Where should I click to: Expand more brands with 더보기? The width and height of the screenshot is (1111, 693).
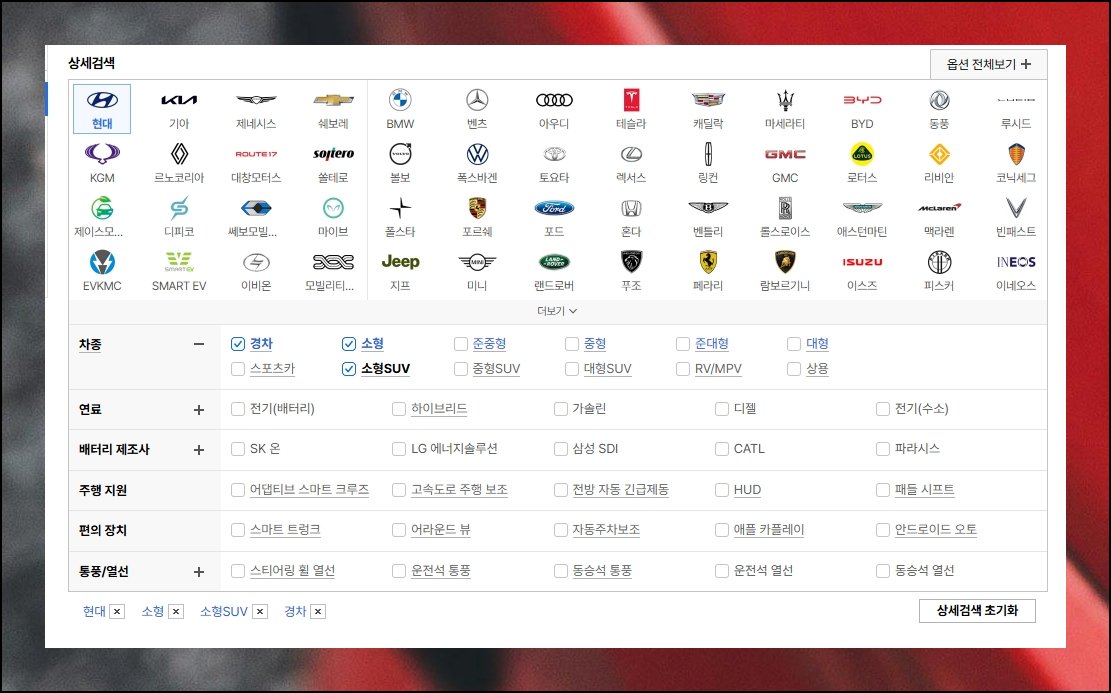(557, 311)
